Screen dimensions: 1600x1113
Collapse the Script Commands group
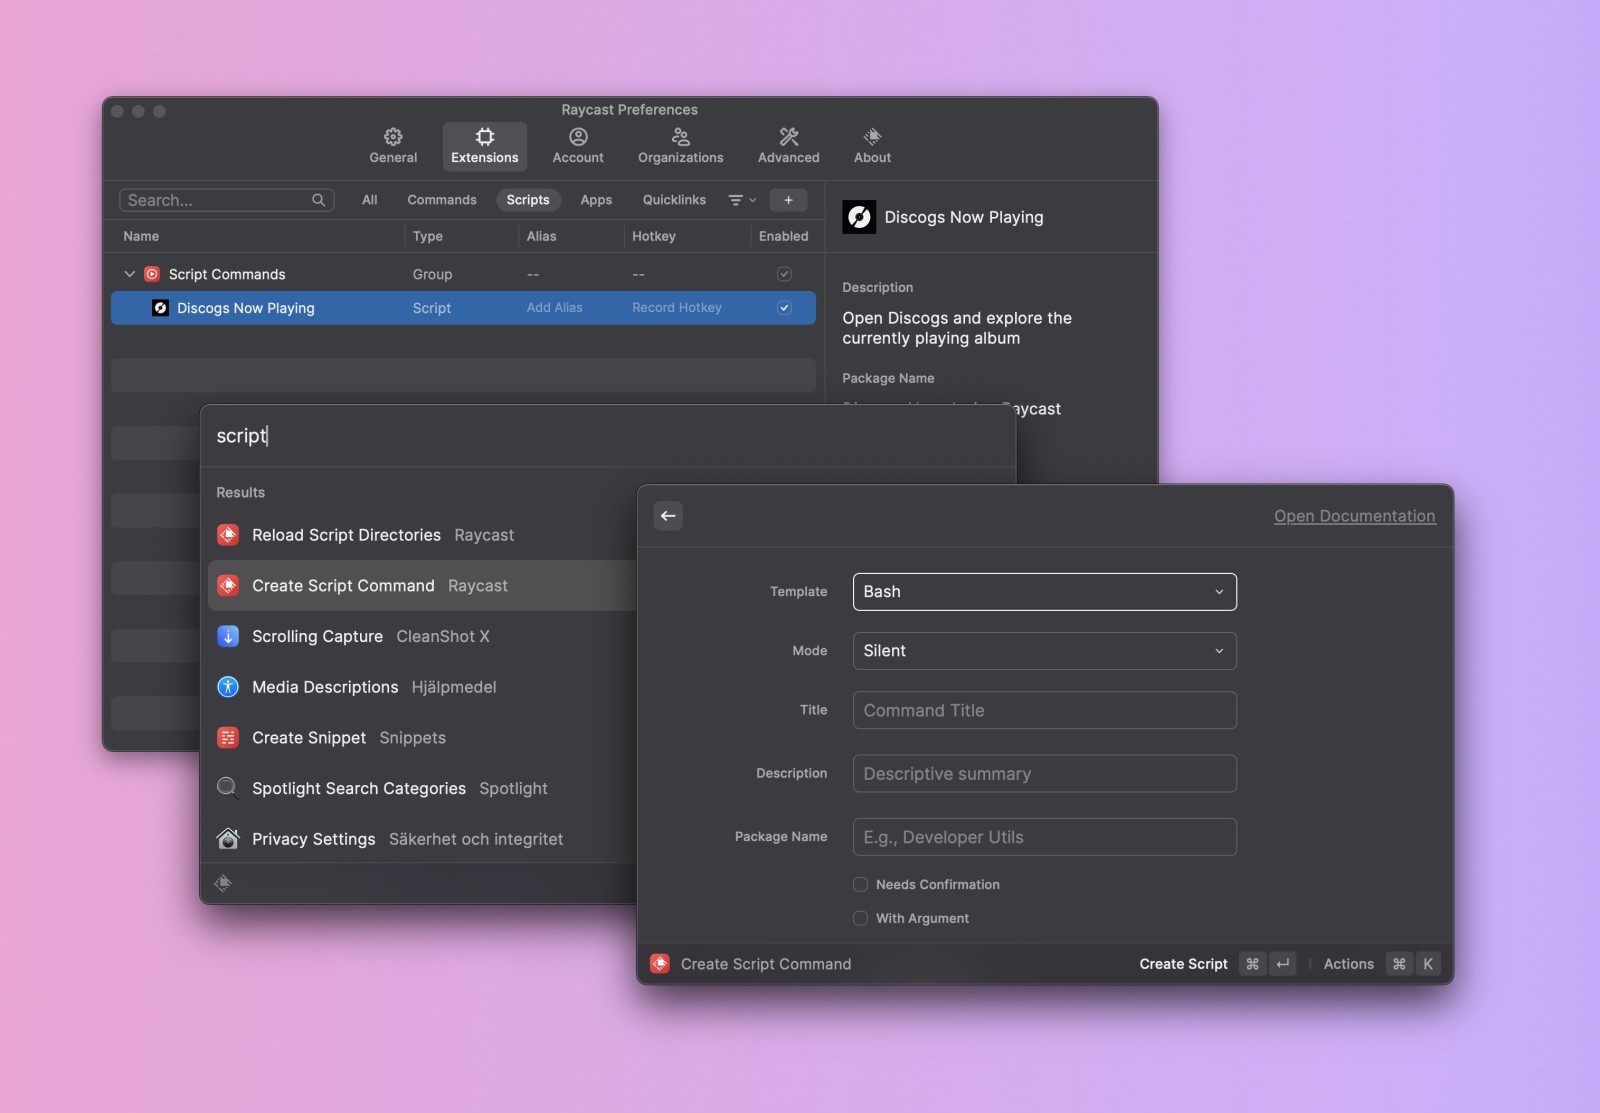pos(129,274)
